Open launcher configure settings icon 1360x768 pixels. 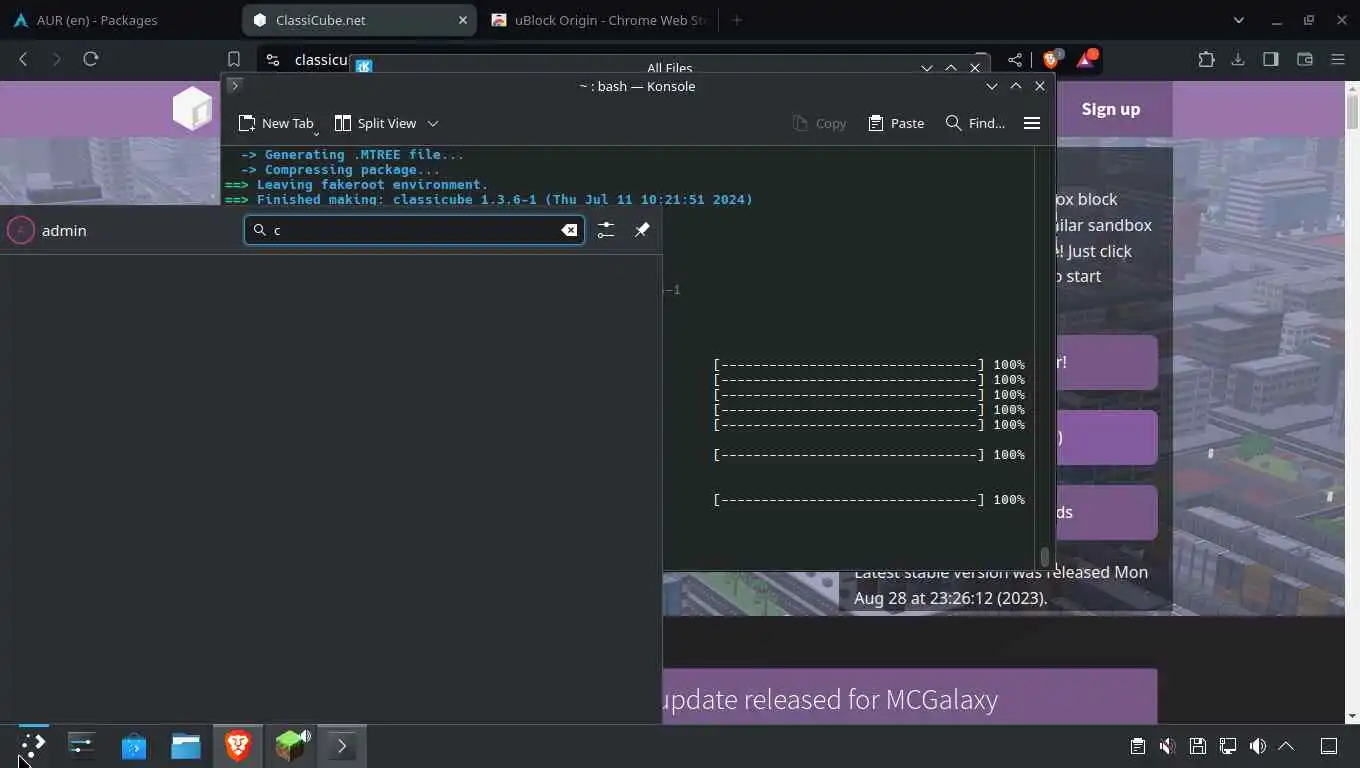tap(606, 230)
